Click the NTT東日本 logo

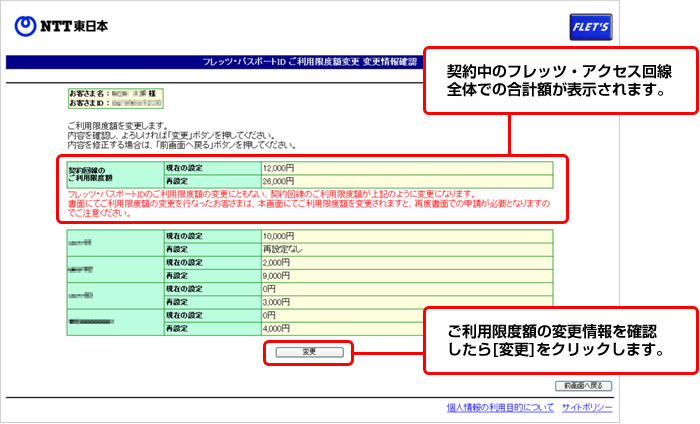click(65, 25)
